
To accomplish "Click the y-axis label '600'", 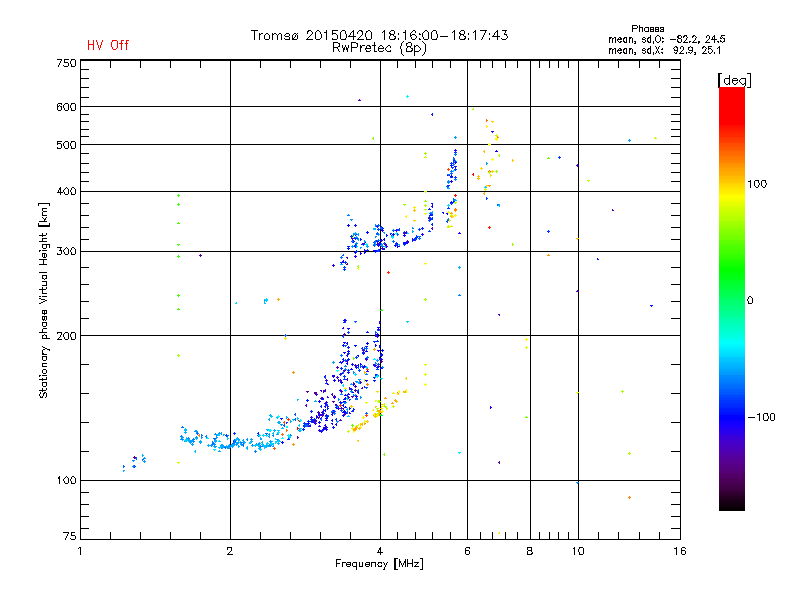I will click(x=66, y=107).
